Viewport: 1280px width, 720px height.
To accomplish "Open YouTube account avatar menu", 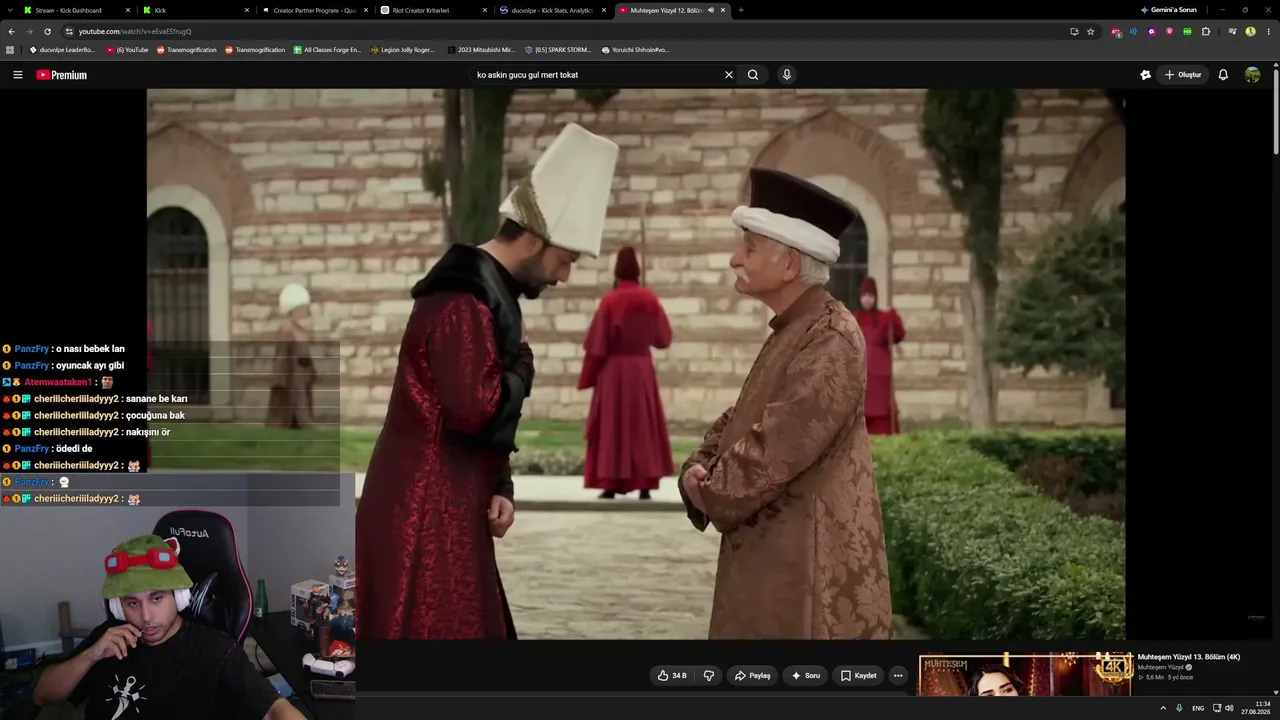I will 1252,75.
